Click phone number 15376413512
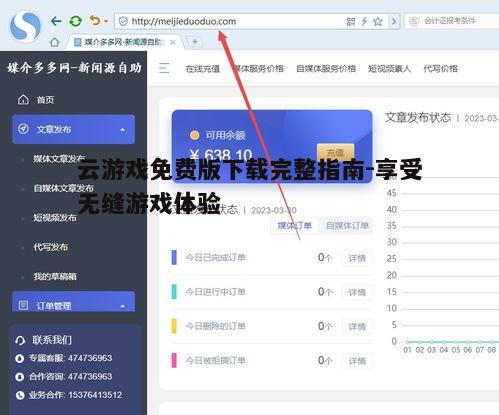499x415 pixels. click(95, 395)
